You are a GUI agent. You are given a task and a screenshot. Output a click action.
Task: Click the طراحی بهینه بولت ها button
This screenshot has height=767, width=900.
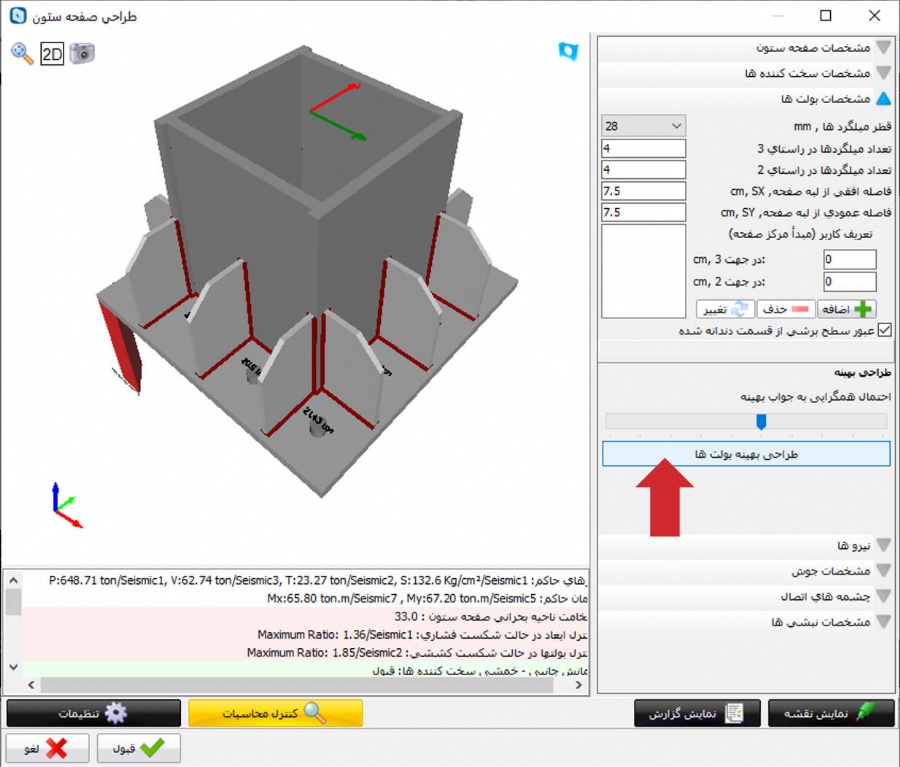746,454
